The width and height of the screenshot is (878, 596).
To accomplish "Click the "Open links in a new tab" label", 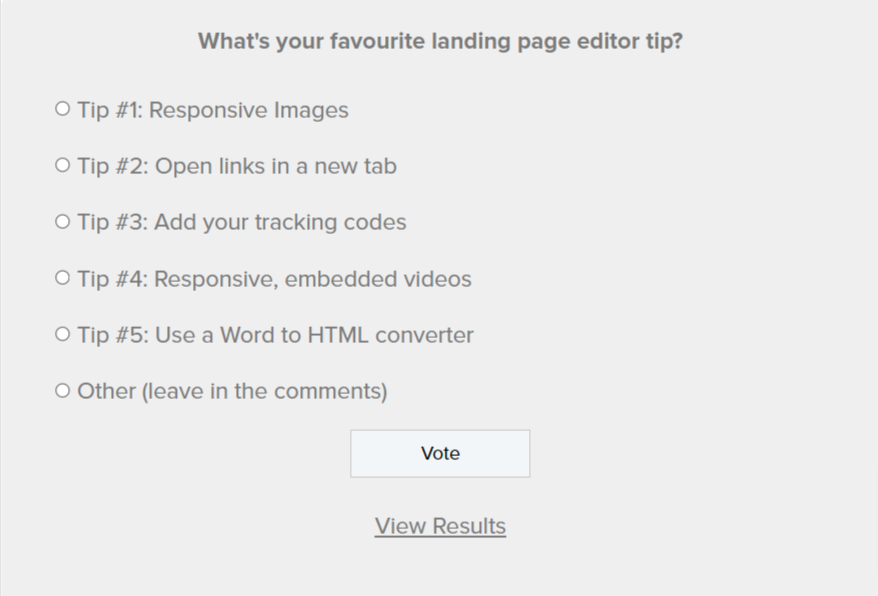I will [x=275, y=166].
